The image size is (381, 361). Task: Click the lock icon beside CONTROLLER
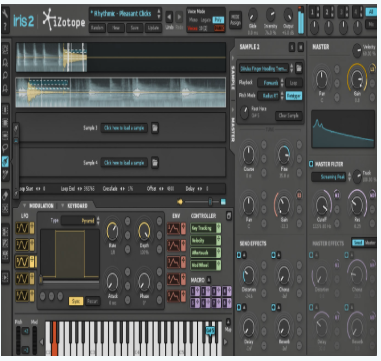point(229,216)
